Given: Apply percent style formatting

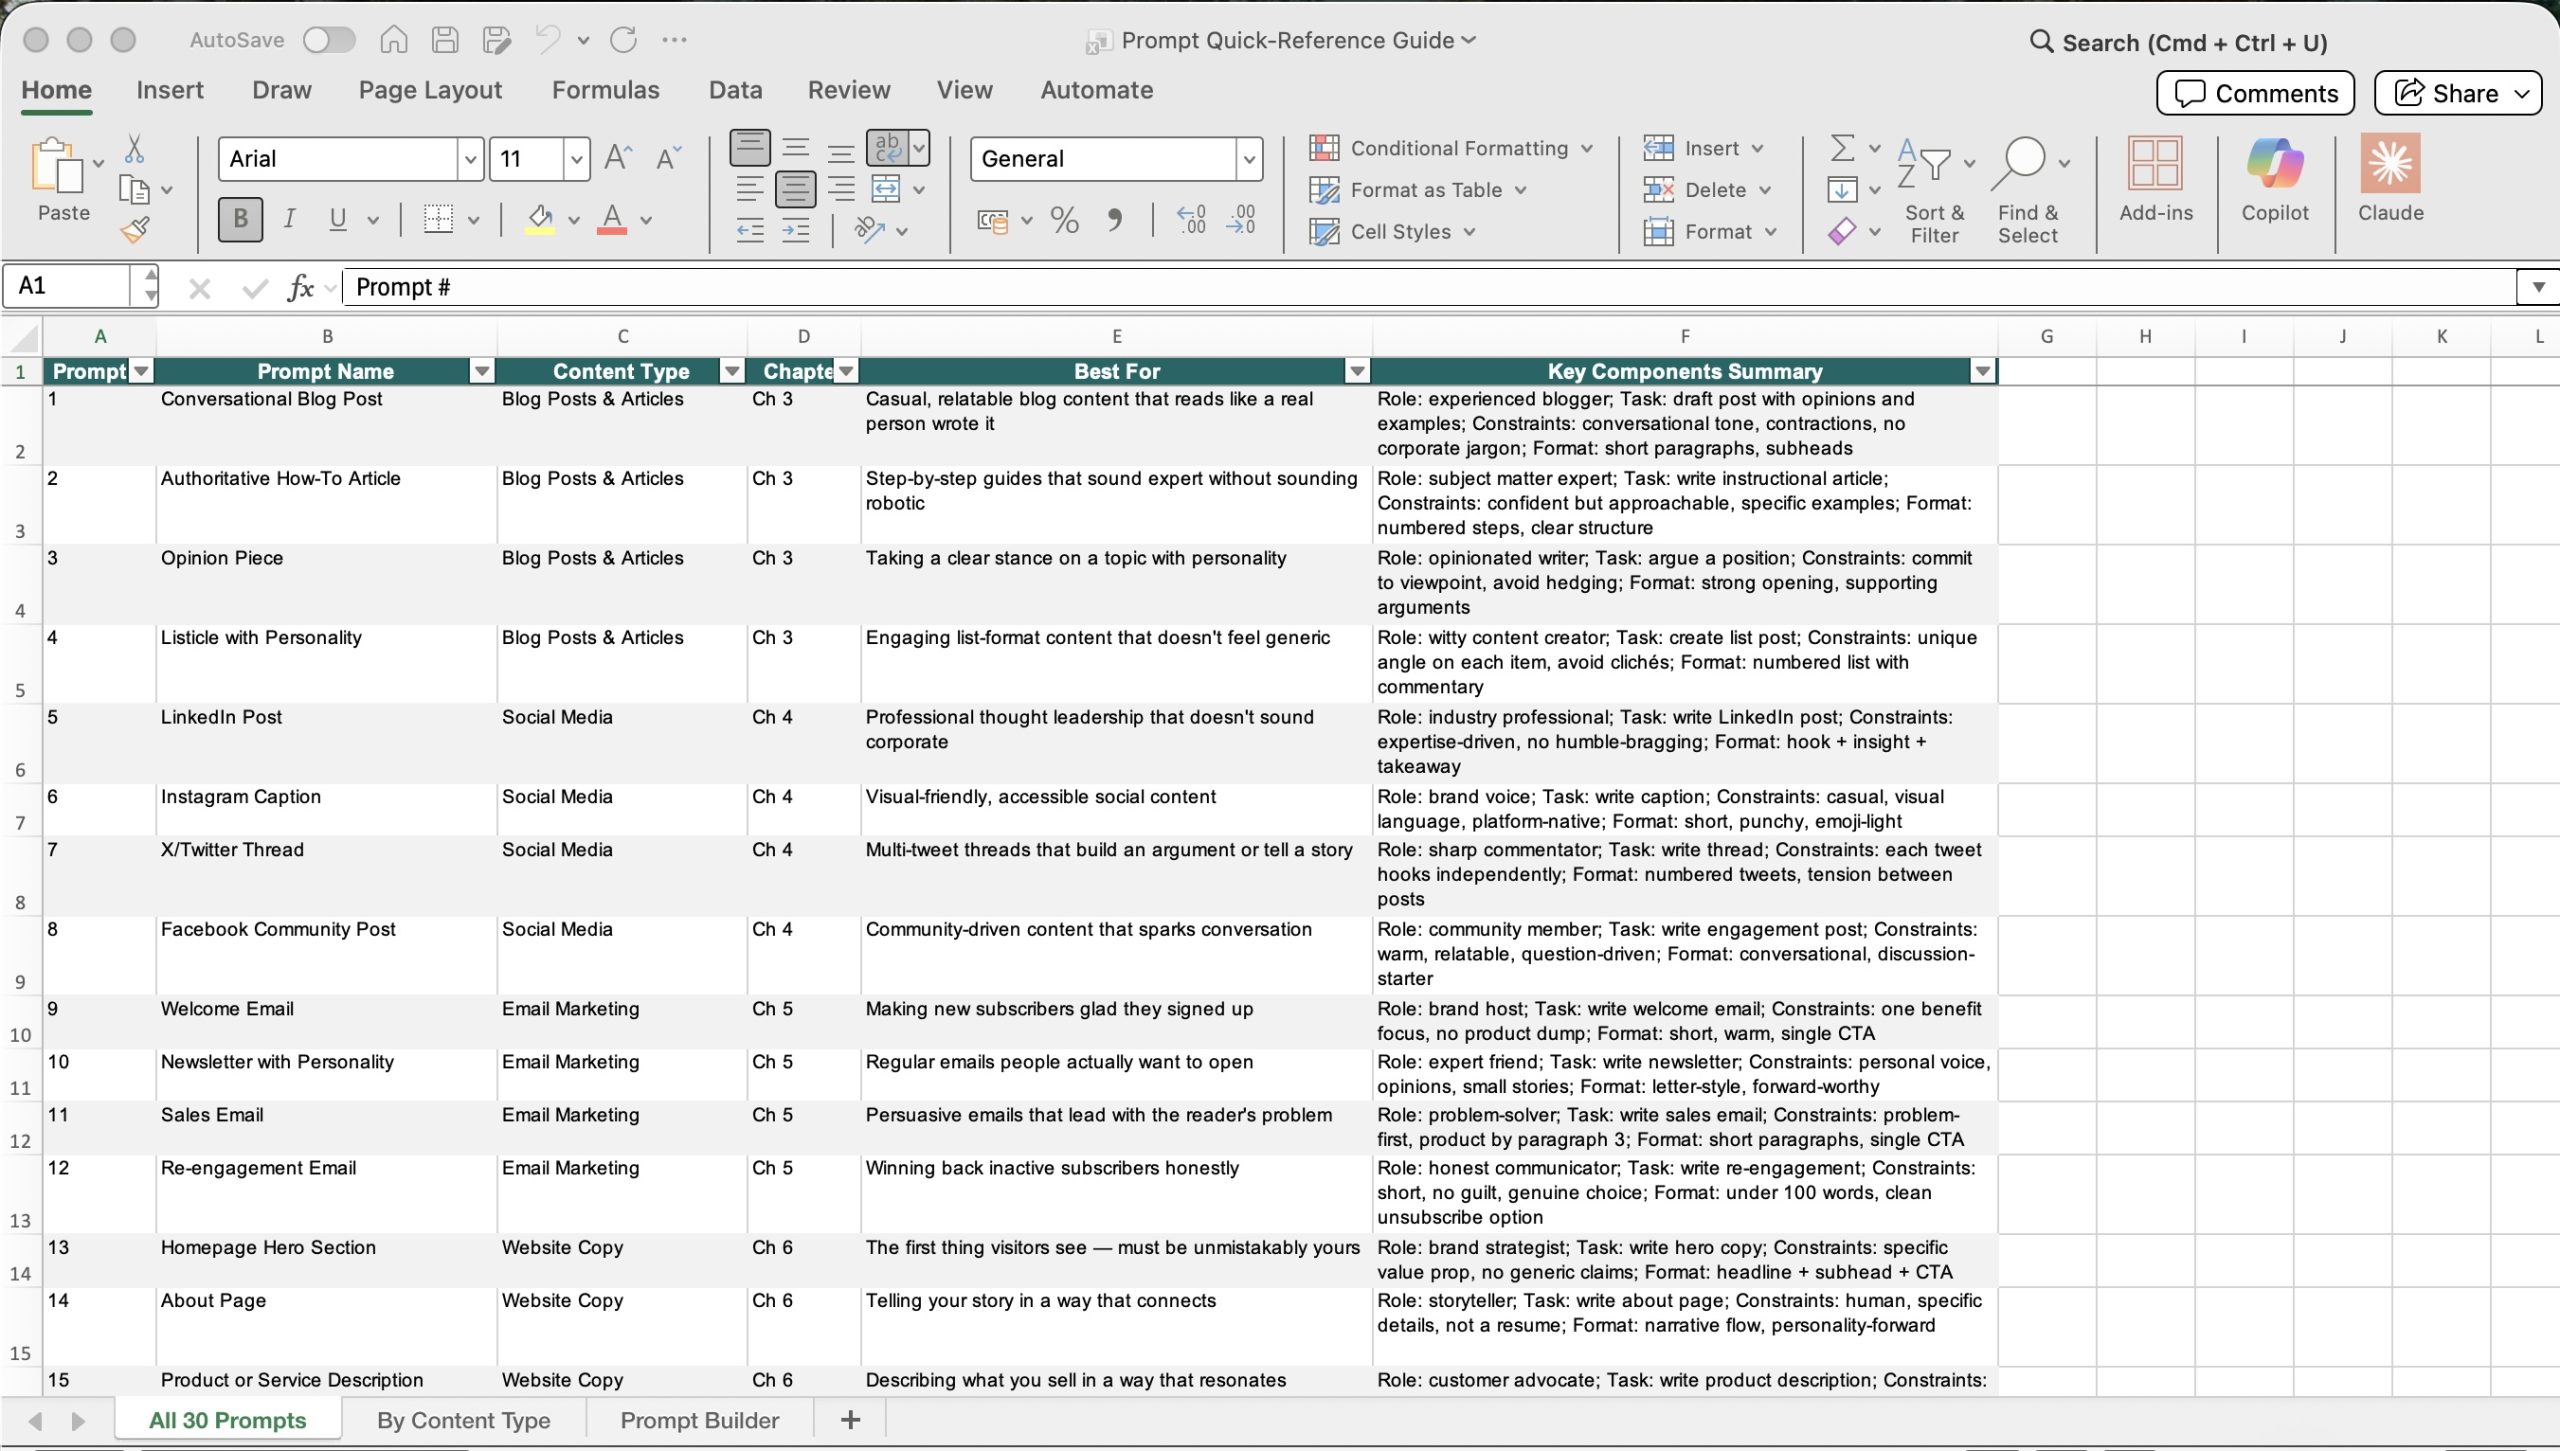Looking at the screenshot, I should pos(1064,220).
